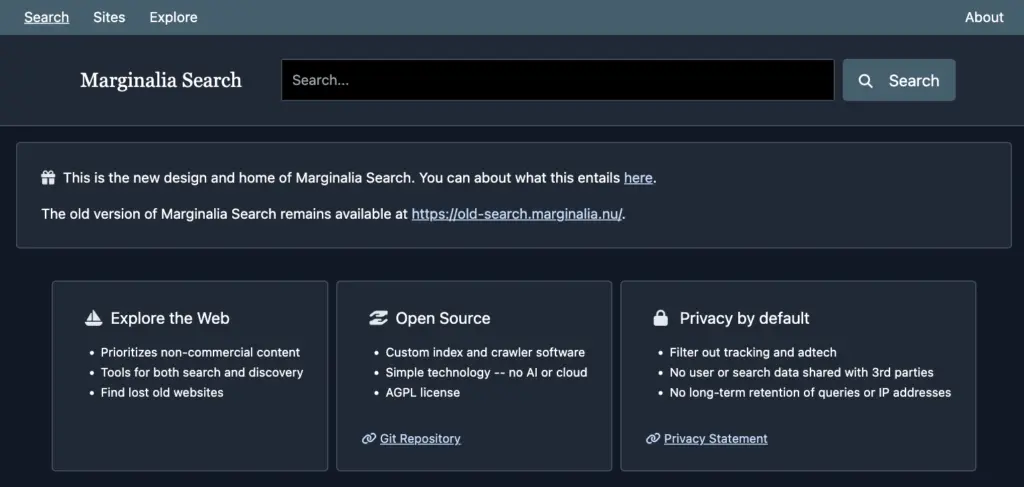Screen dimensions: 1024x487
Task: Click the Search button next to the query field
Action: point(899,80)
